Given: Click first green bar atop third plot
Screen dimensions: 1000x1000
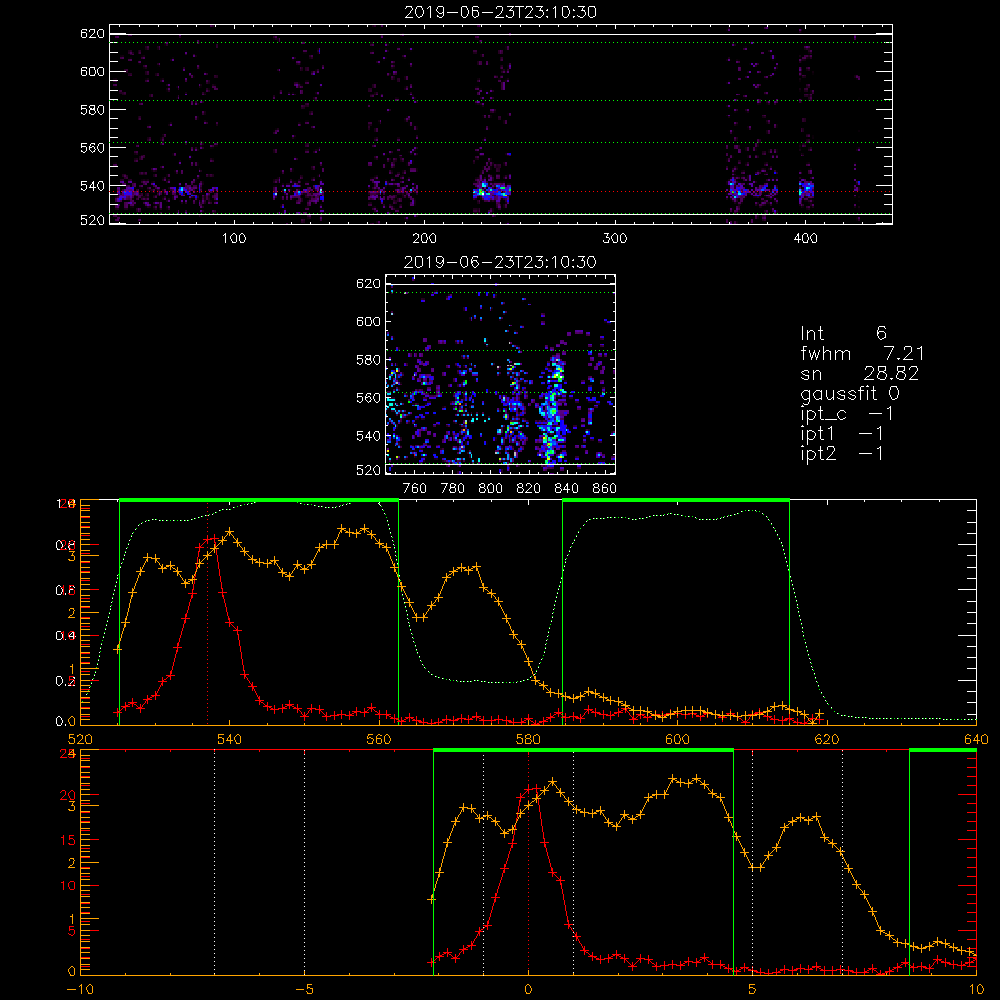Looking at the screenshot, I should pyautogui.click(x=259, y=500).
